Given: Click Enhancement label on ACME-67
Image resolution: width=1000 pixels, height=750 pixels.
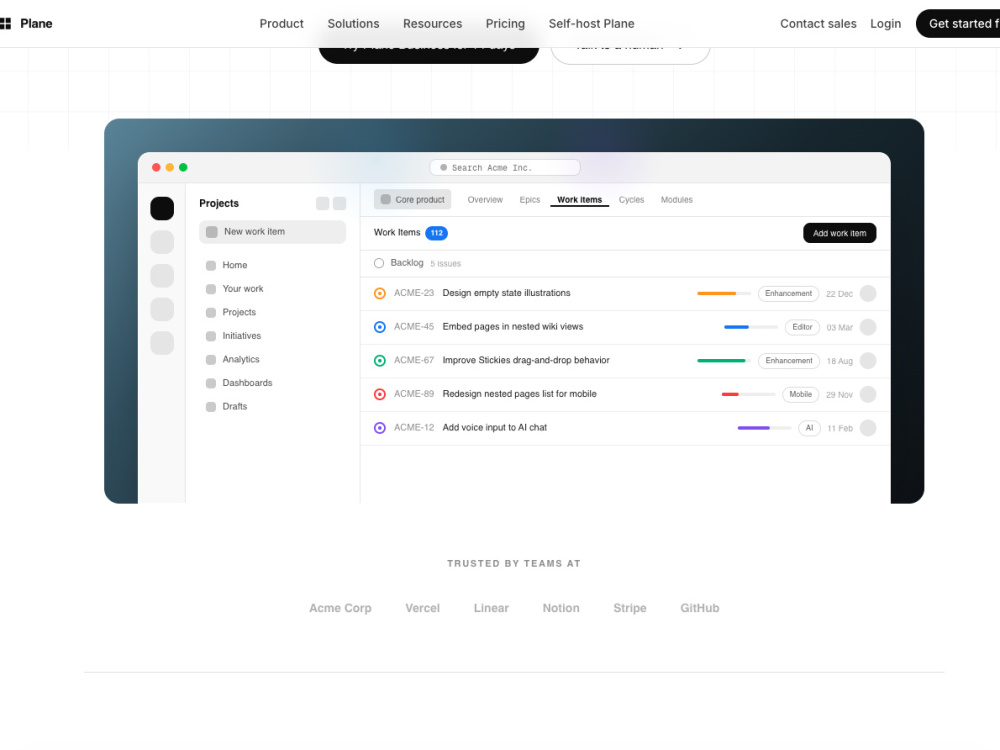Looking at the screenshot, I should click(x=789, y=361).
